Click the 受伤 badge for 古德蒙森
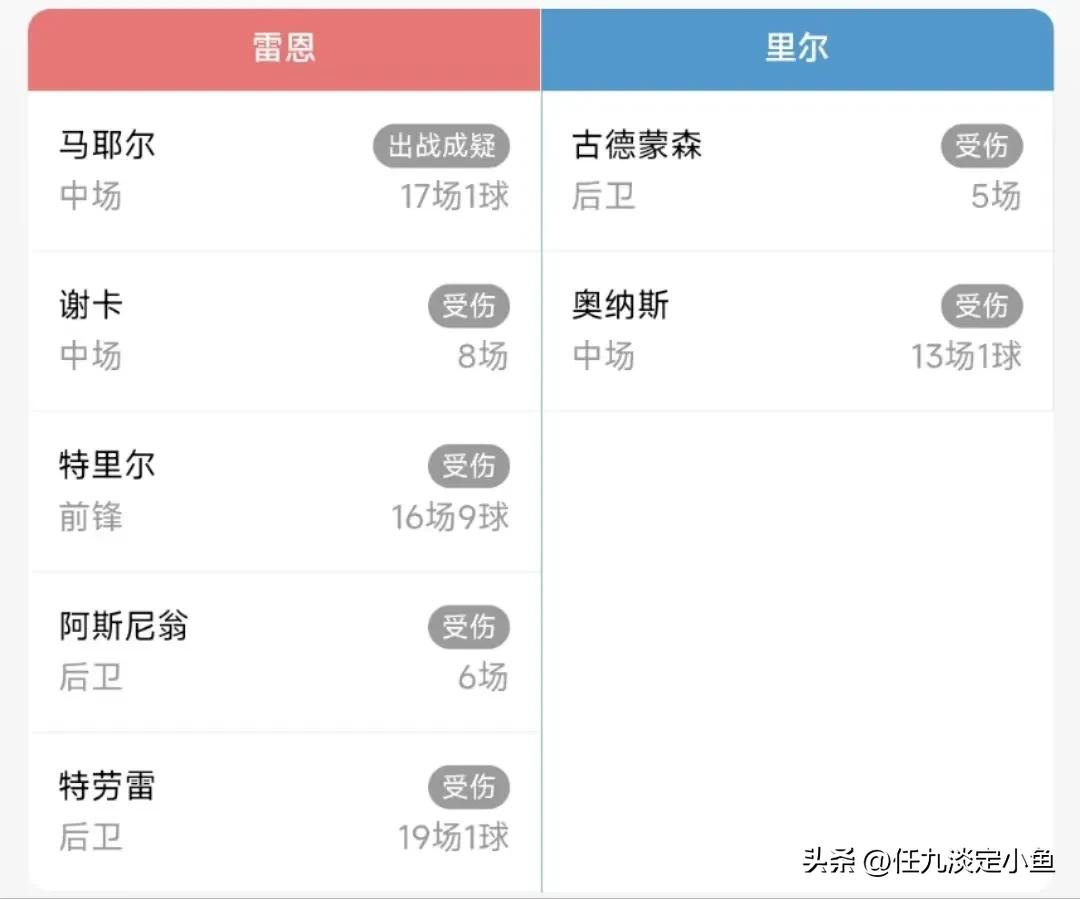Image resolution: width=1080 pixels, height=899 pixels. pos(982,146)
